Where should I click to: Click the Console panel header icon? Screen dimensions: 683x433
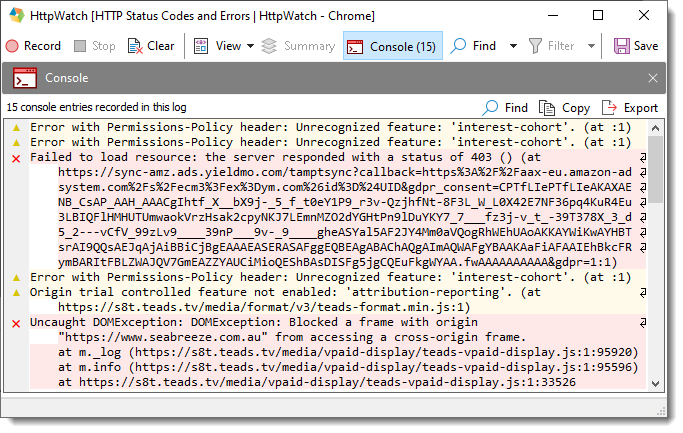[25, 78]
